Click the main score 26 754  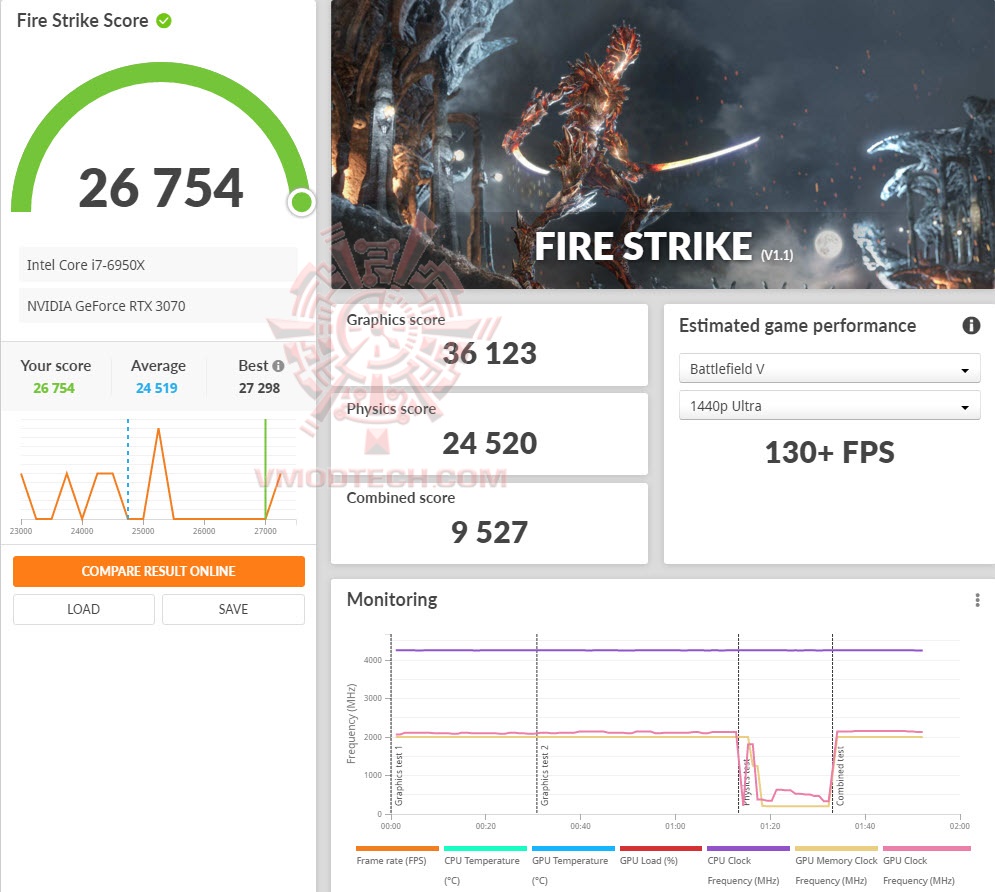coord(161,188)
